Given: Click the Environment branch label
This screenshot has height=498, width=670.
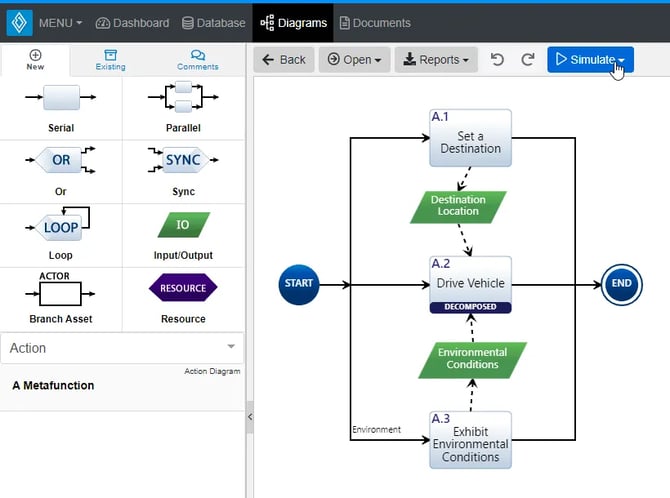Looking at the screenshot, I should [x=376, y=429].
